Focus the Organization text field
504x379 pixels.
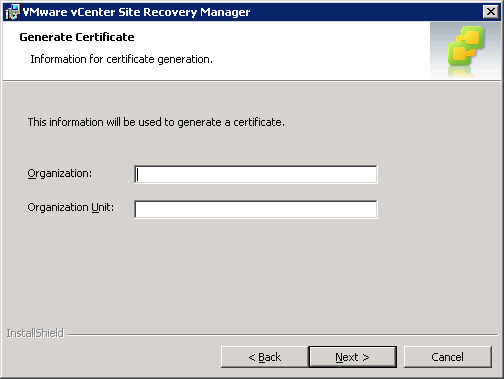pyautogui.click(x=256, y=174)
